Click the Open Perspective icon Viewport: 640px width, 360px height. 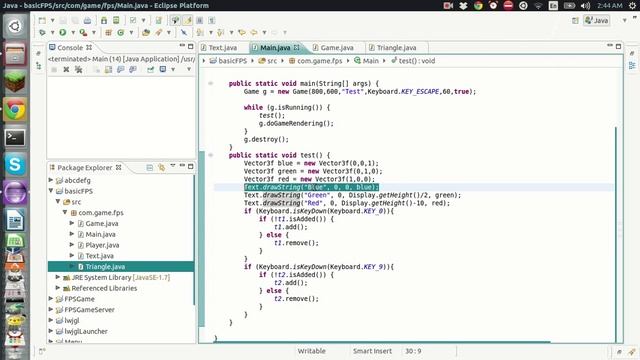tap(575, 20)
